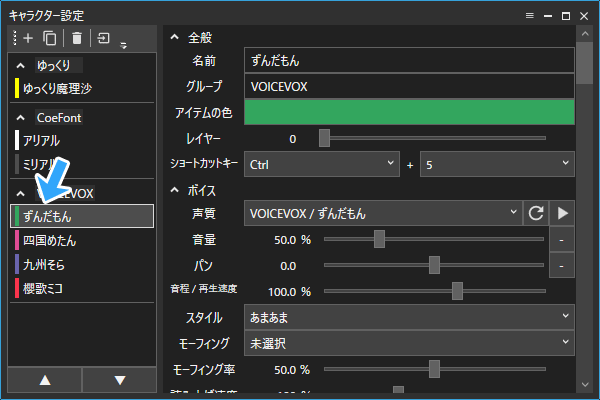This screenshot has height=400, width=600.
Task: Edit the グループ field VOICEVOX
Action: pyautogui.click(x=409, y=87)
